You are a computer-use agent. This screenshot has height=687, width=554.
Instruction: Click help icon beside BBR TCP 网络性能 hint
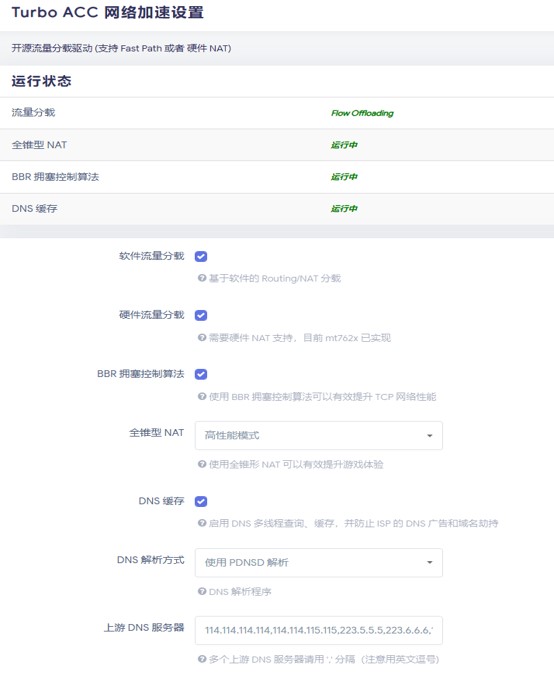click(x=202, y=397)
